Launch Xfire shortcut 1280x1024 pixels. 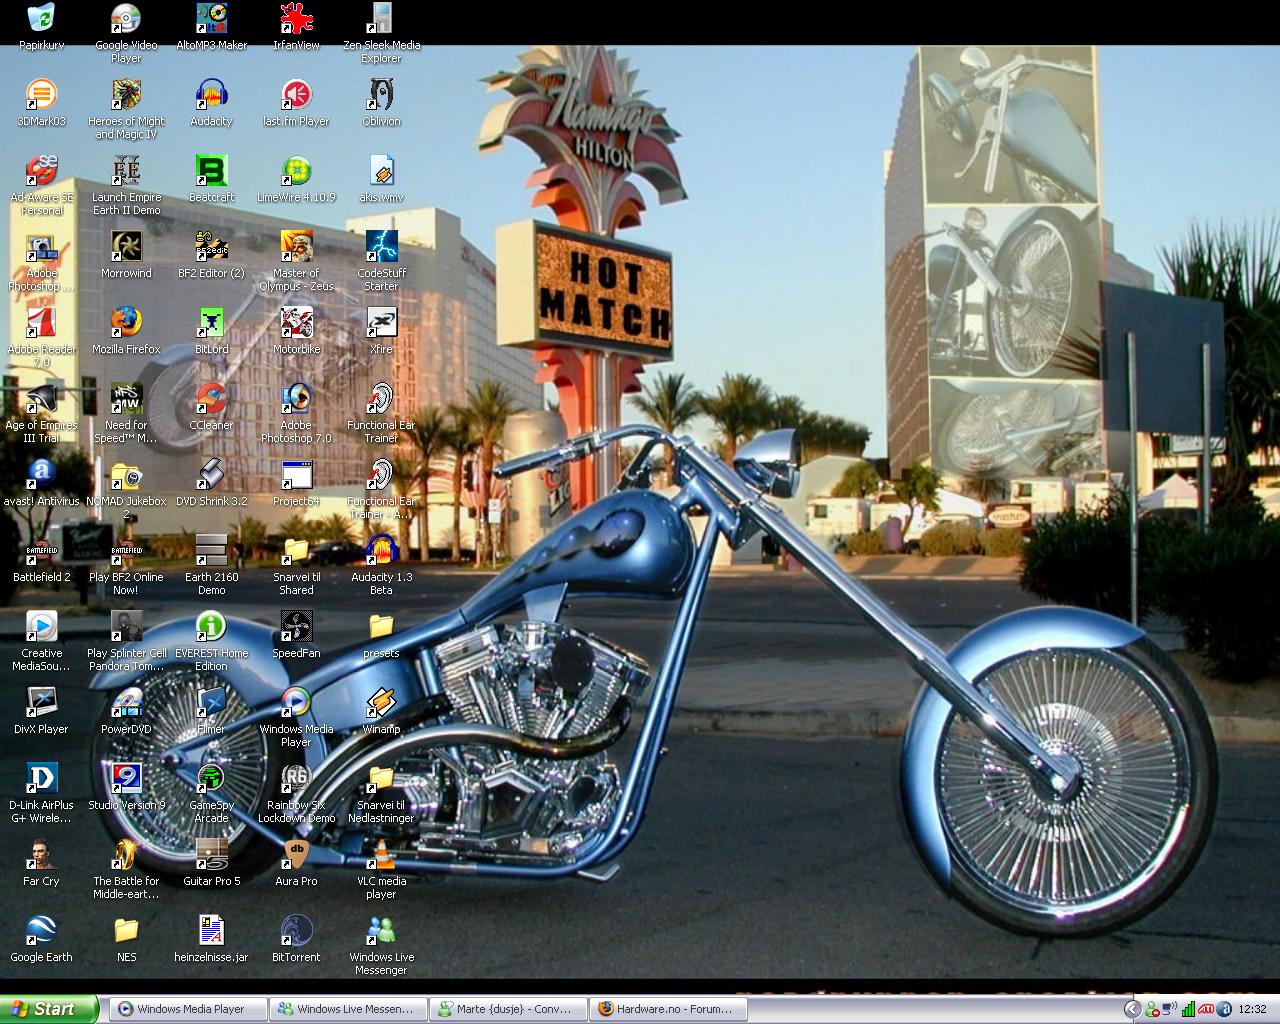(381, 330)
